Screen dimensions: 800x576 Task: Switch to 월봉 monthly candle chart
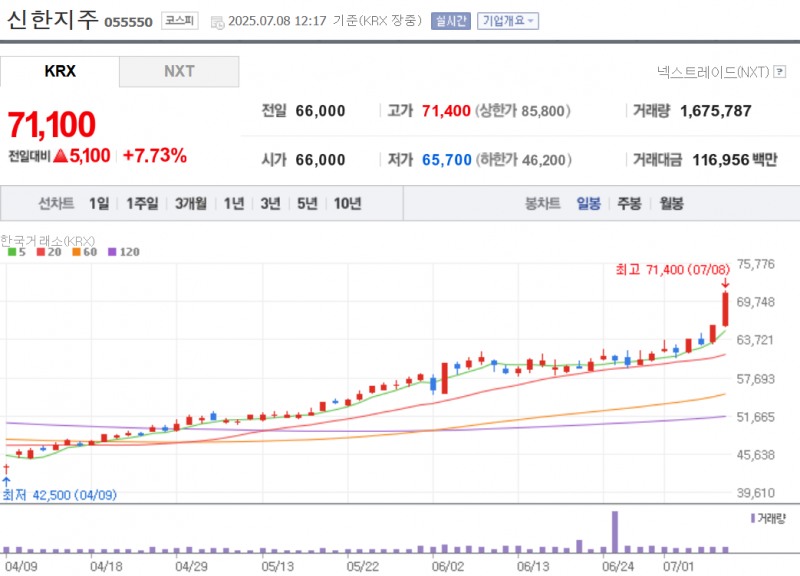(x=671, y=203)
